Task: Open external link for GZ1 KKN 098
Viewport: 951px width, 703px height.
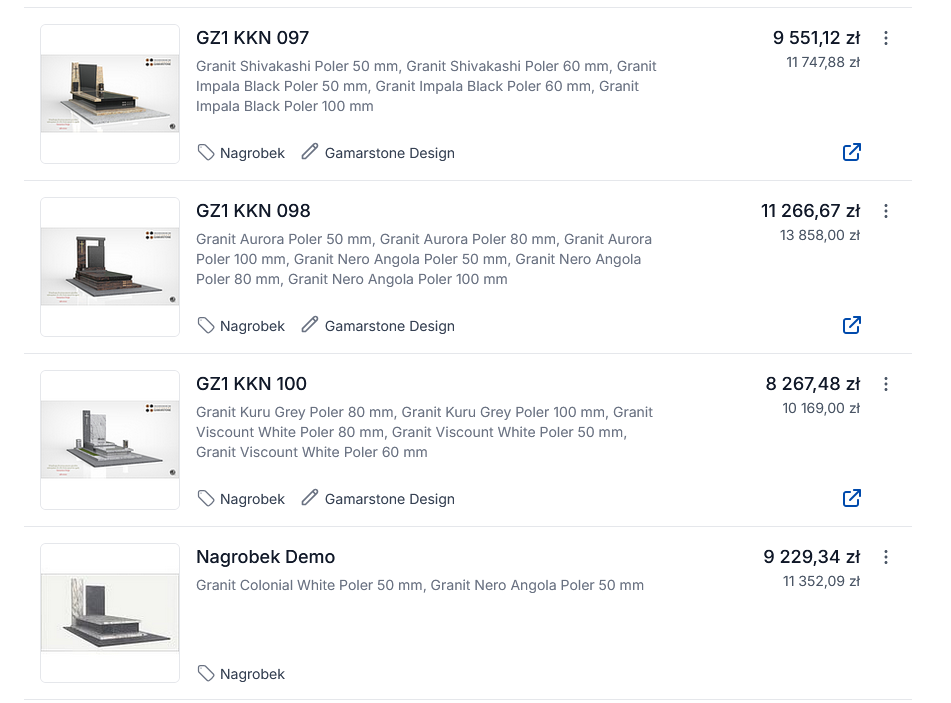Action: click(x=852, y=325)
